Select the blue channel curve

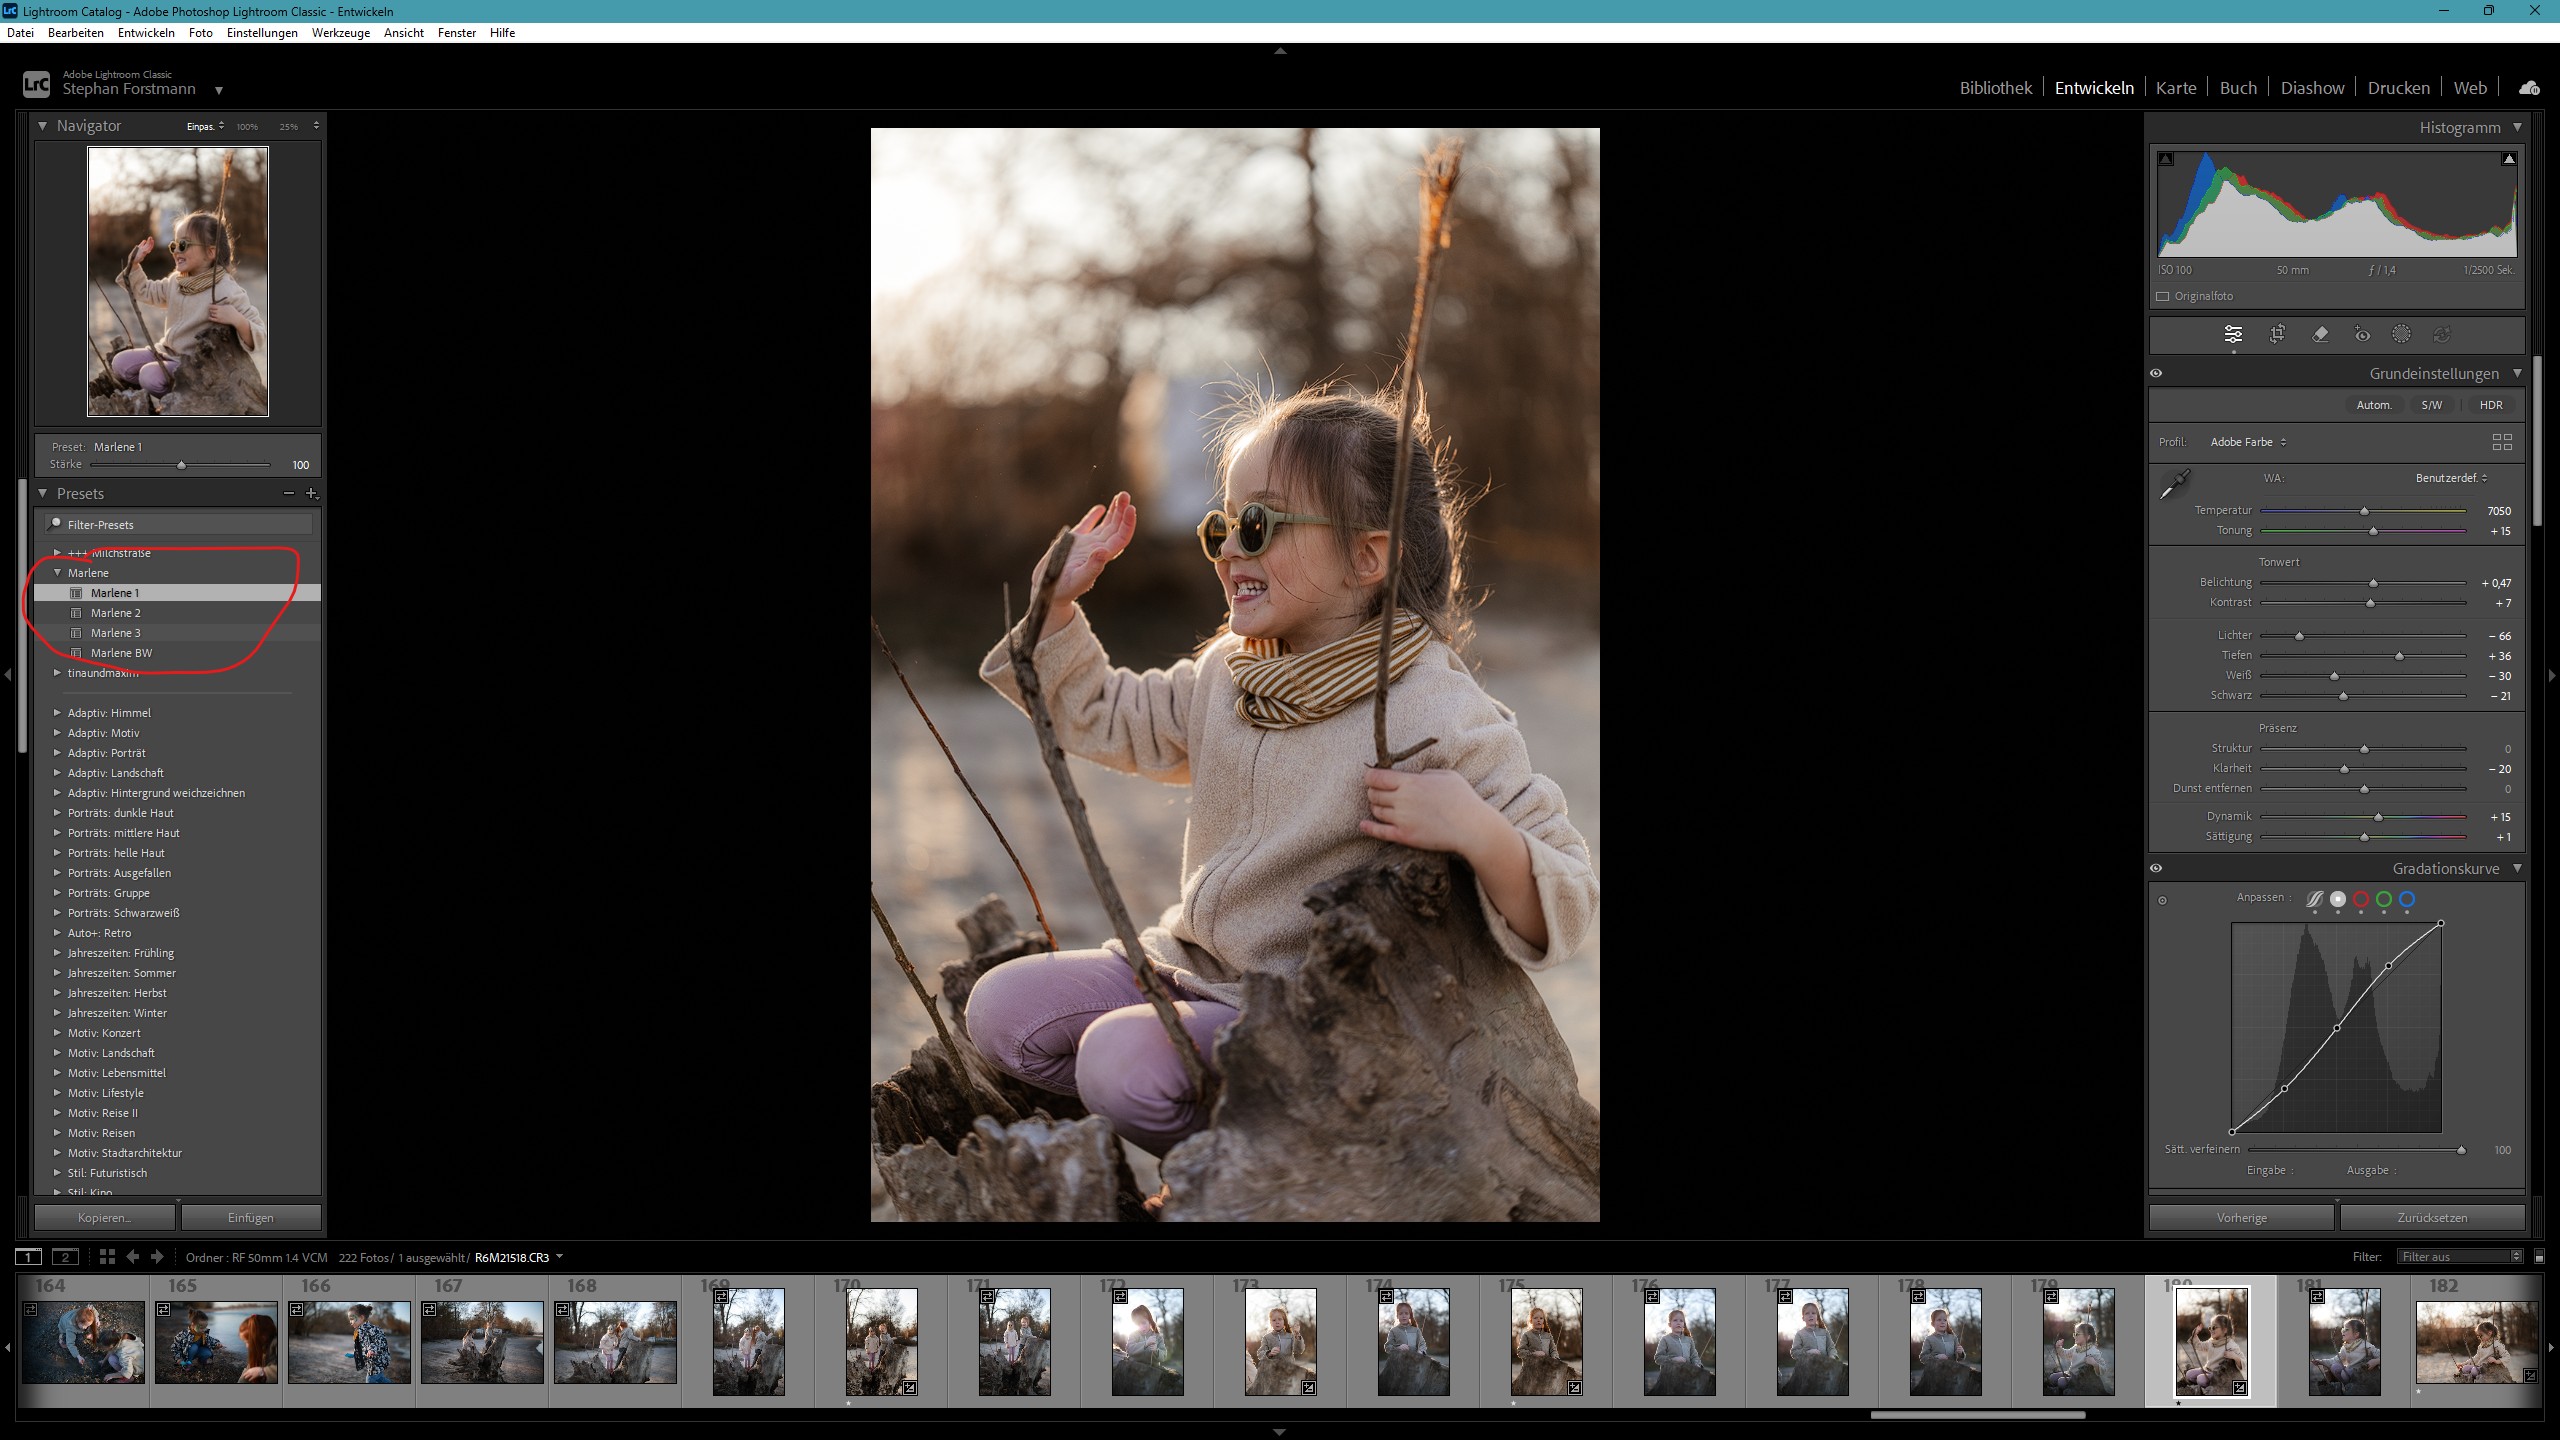pos(2407,899)
